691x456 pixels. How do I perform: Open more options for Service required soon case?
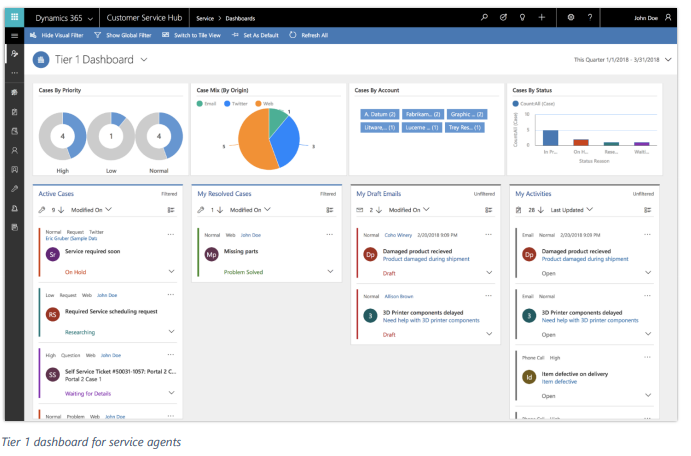171,235
